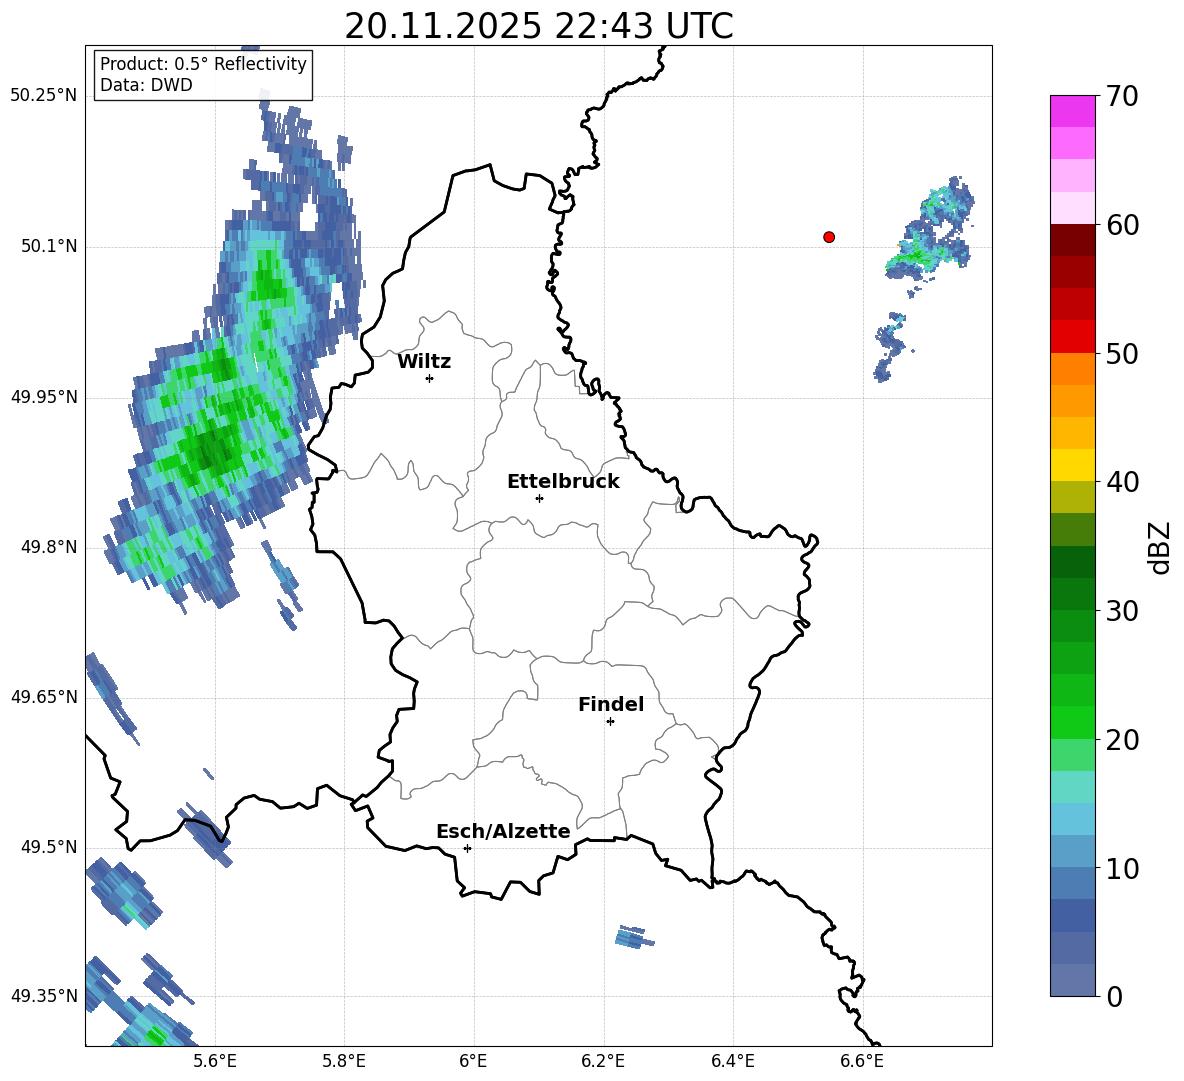Click colorbar tick label 60
Screen dimensions: 1184x1081
pos(1122,225)
